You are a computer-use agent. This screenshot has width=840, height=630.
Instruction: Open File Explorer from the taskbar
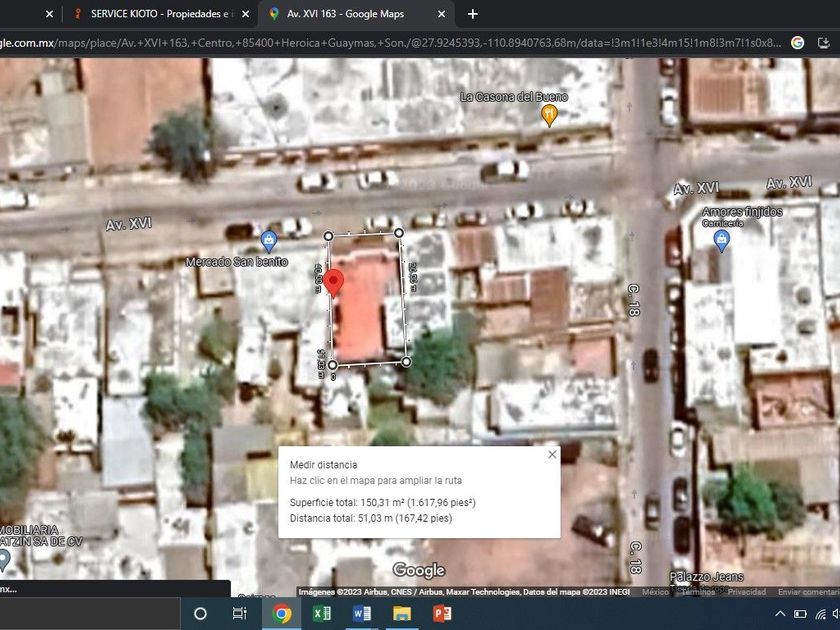coord(402,613)
